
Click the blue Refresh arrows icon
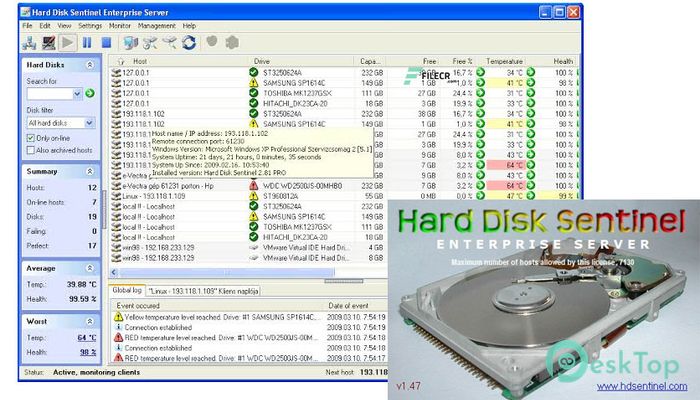point(189,43)
